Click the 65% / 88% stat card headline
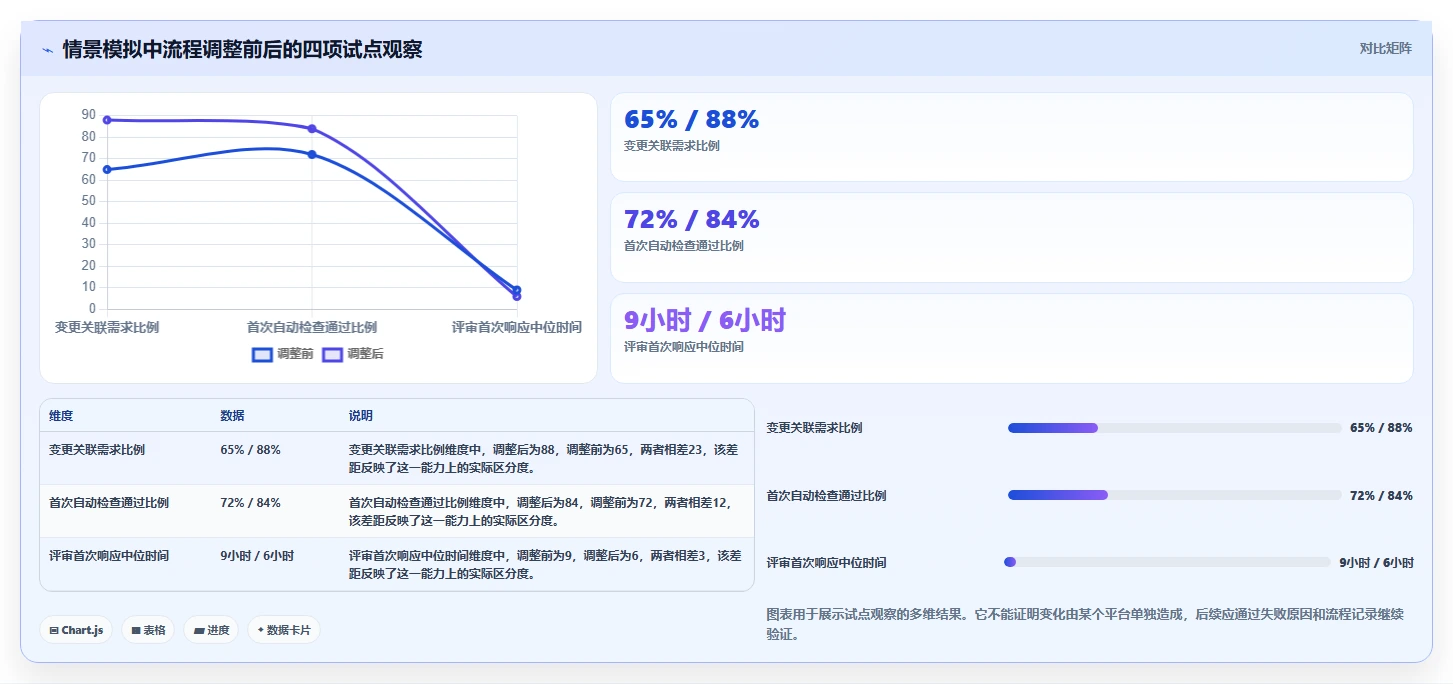 (691, 120)
